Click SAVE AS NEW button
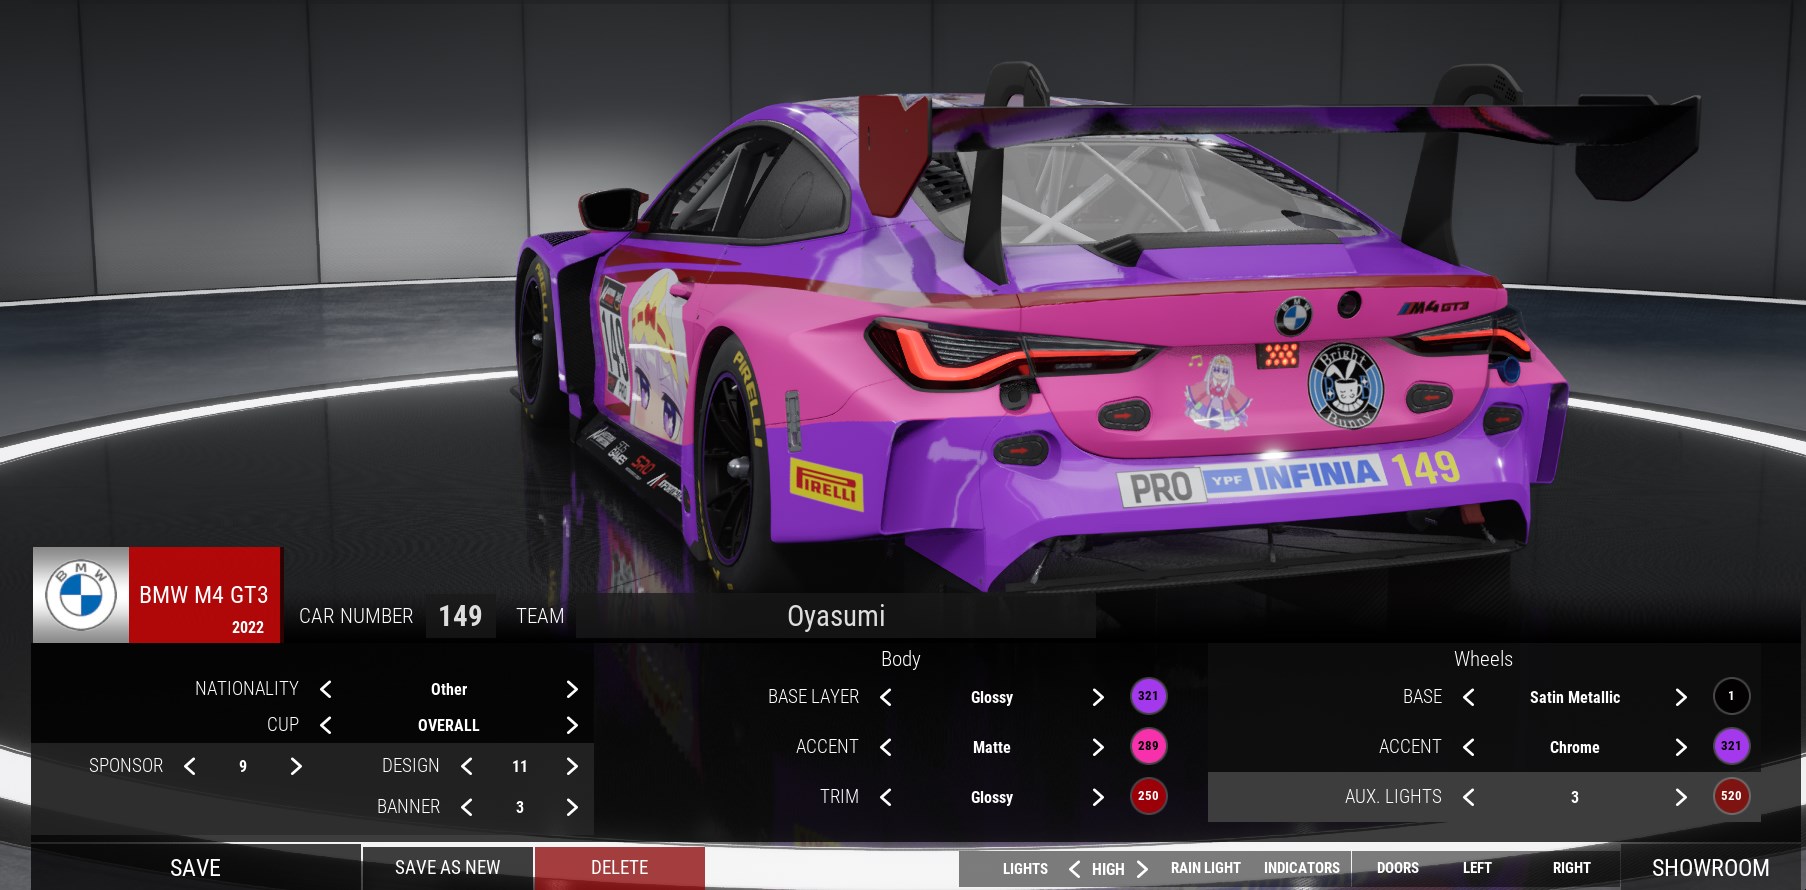This screenshot has width=1806, height=890. (x=448, y=868)
